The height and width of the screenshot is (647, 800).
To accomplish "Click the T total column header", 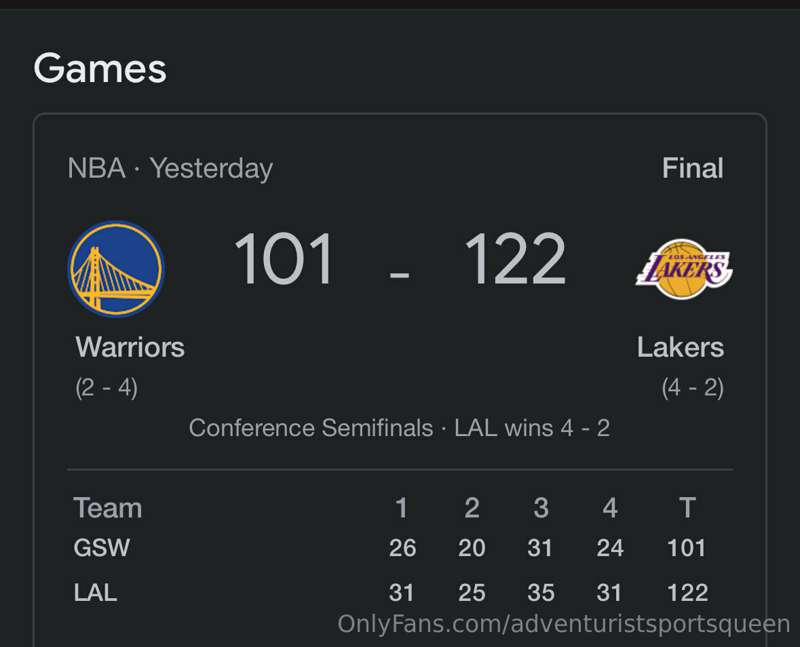I will pos(687,508).
